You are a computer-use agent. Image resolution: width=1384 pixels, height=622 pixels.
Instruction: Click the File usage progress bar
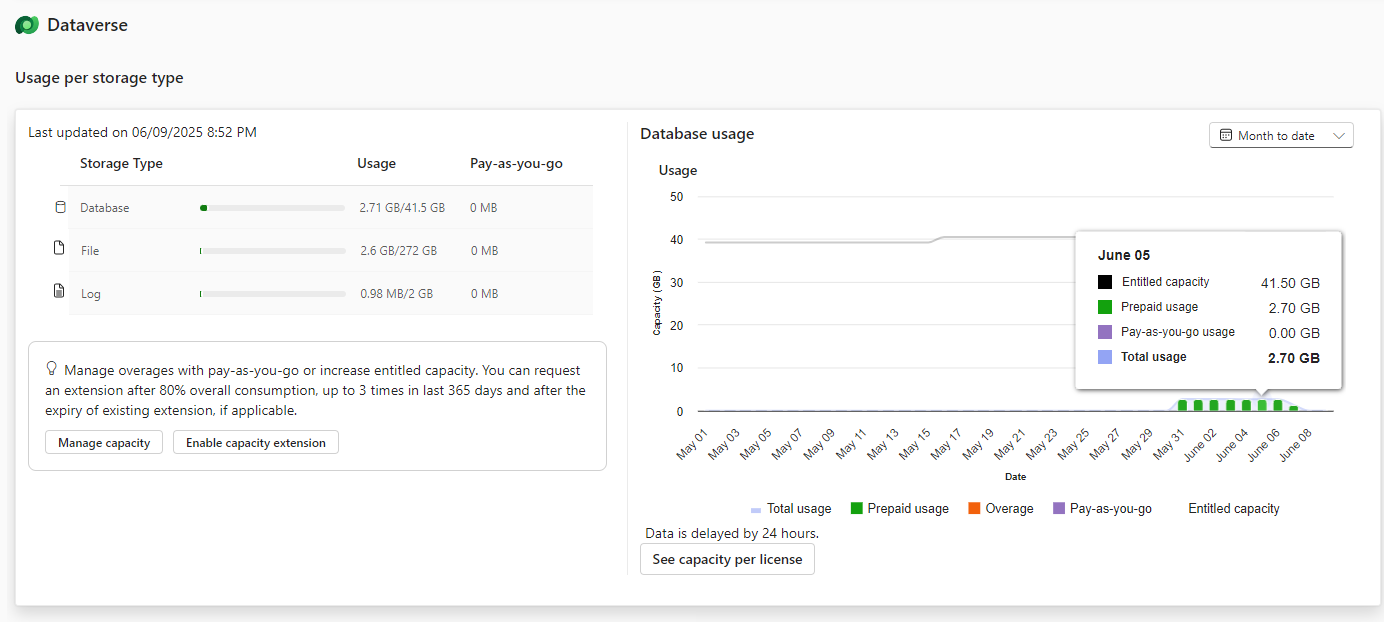coord(272,251)
